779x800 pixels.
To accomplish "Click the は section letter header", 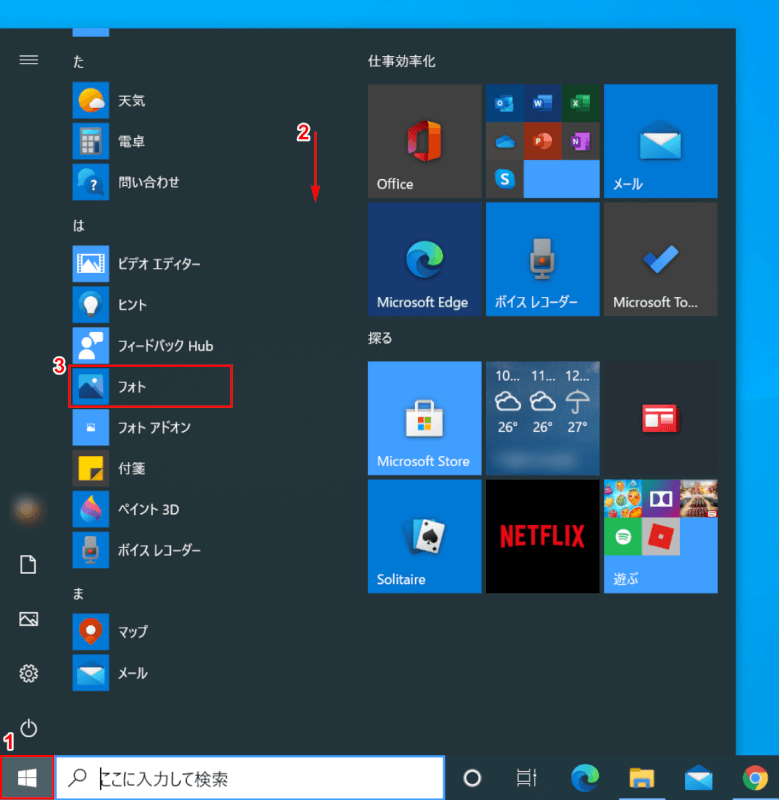I will [x=78, y=226].
